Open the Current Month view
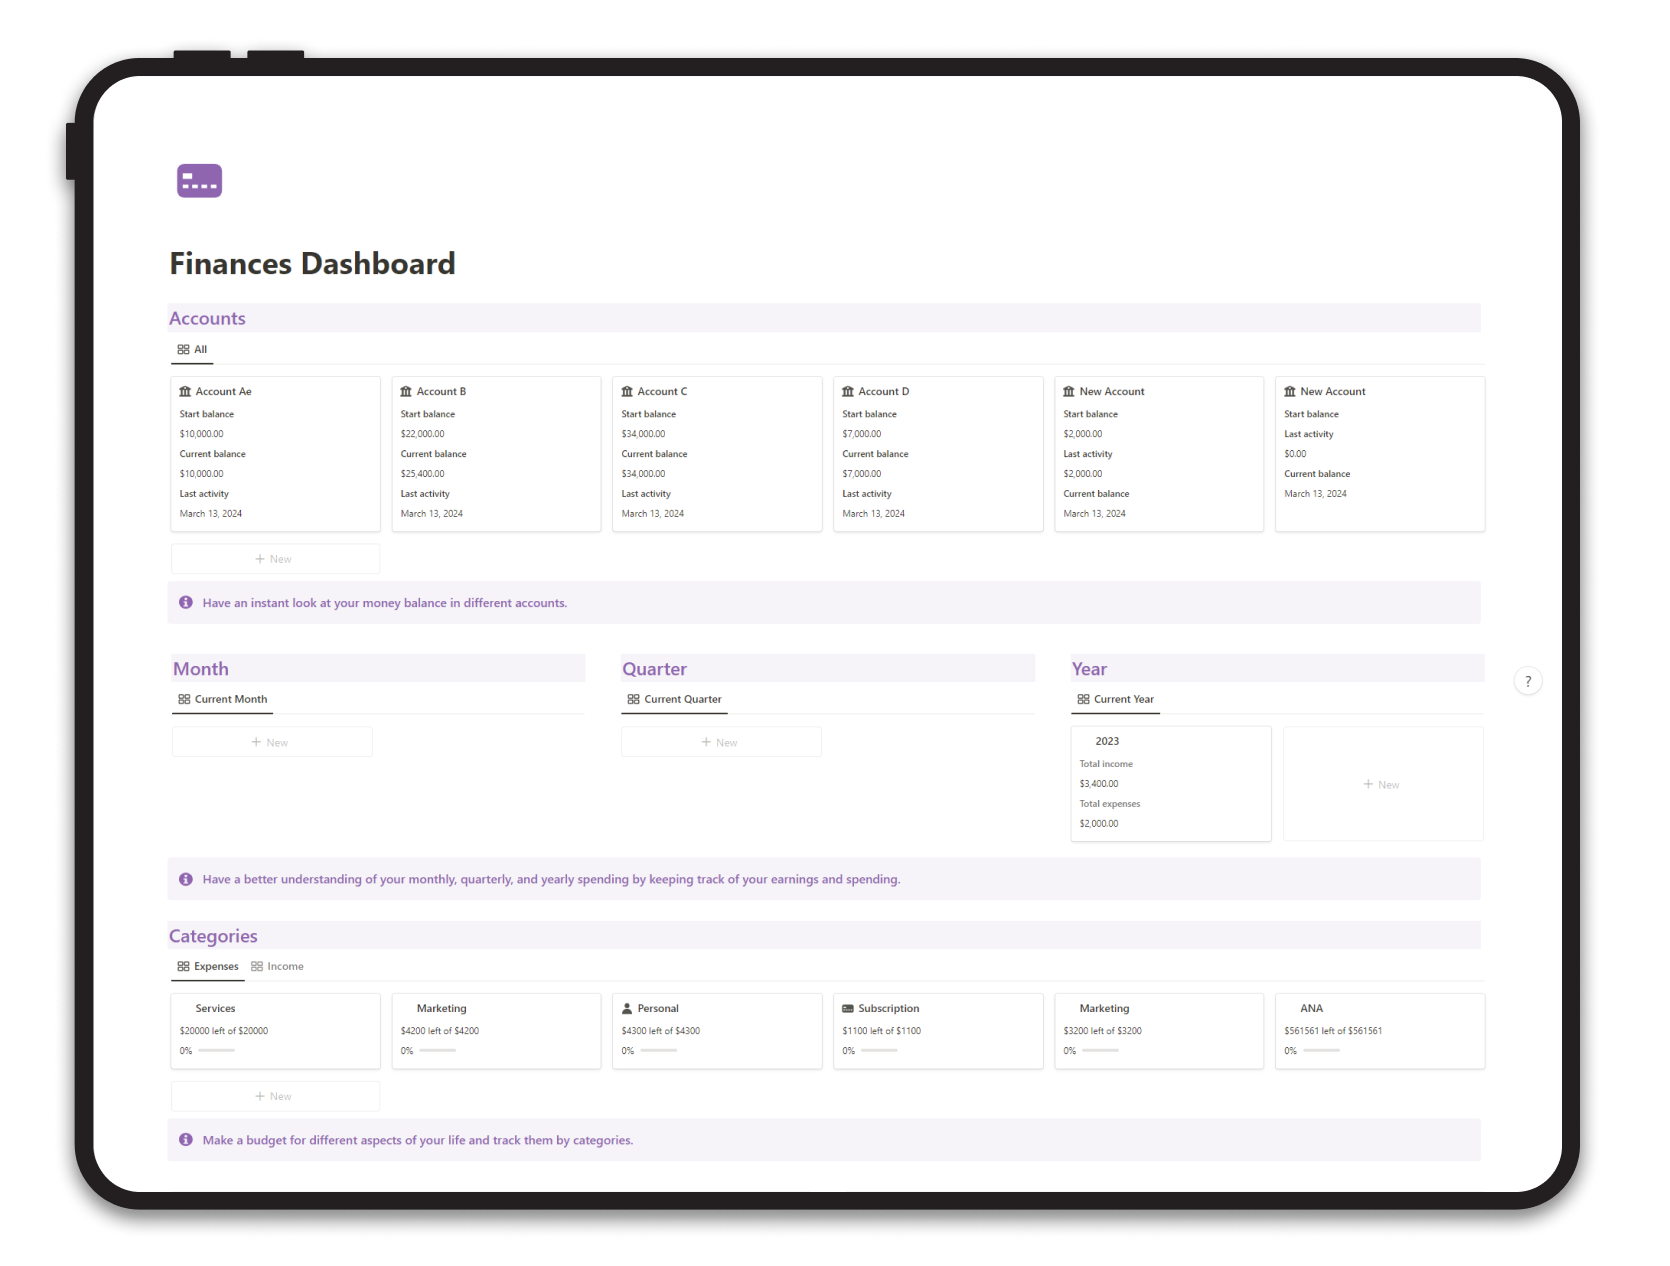The image size is (1670, 1266). click(222, 699)
